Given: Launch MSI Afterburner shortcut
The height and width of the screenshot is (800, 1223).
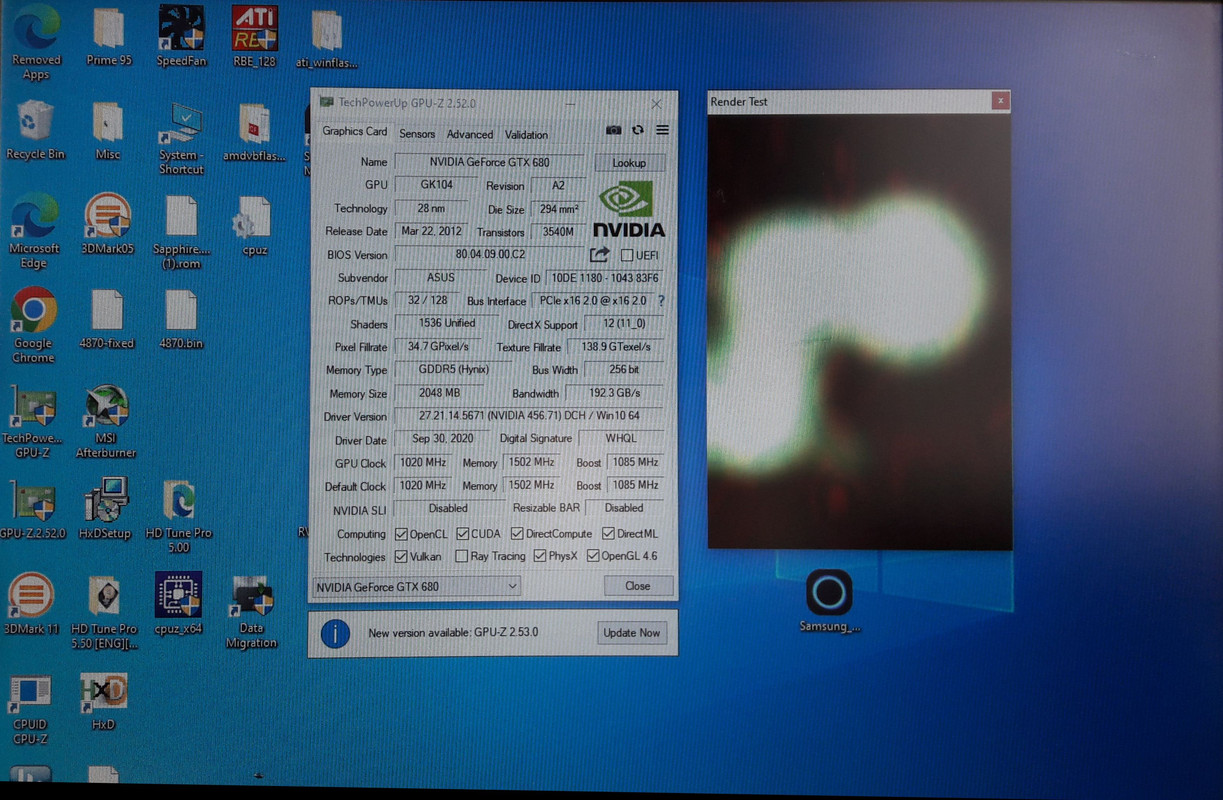Looking at the screenshot, I should [x=106, y=421].
